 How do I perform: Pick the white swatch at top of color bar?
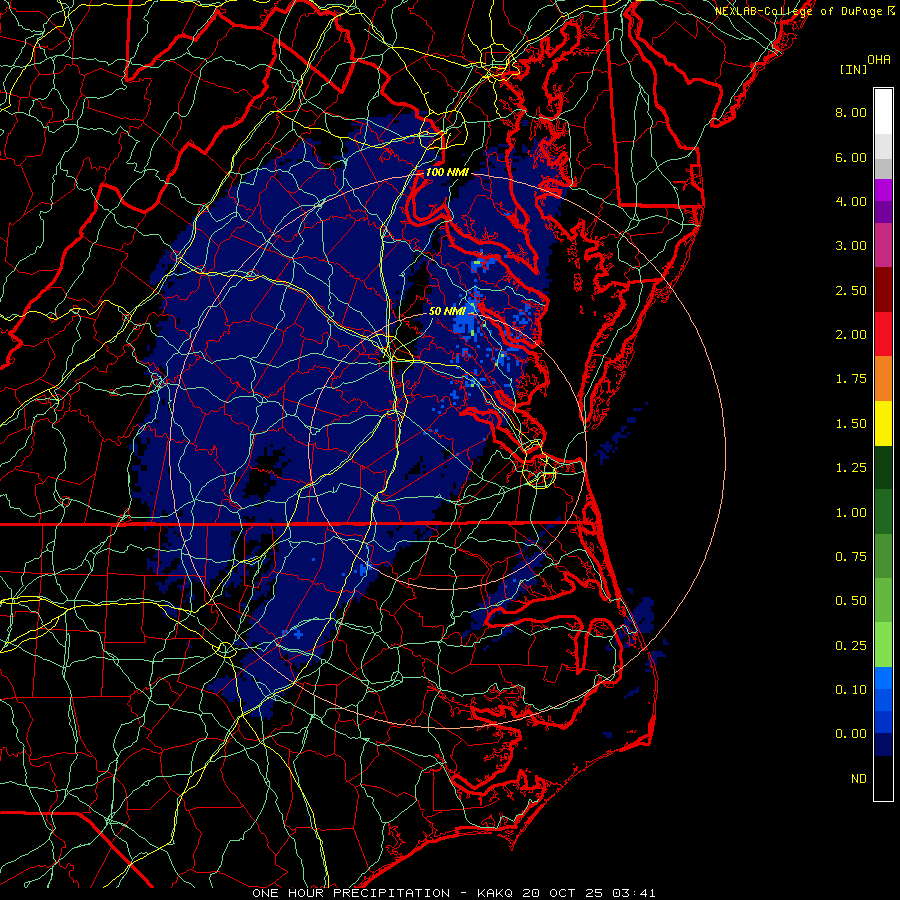point(883,112)
